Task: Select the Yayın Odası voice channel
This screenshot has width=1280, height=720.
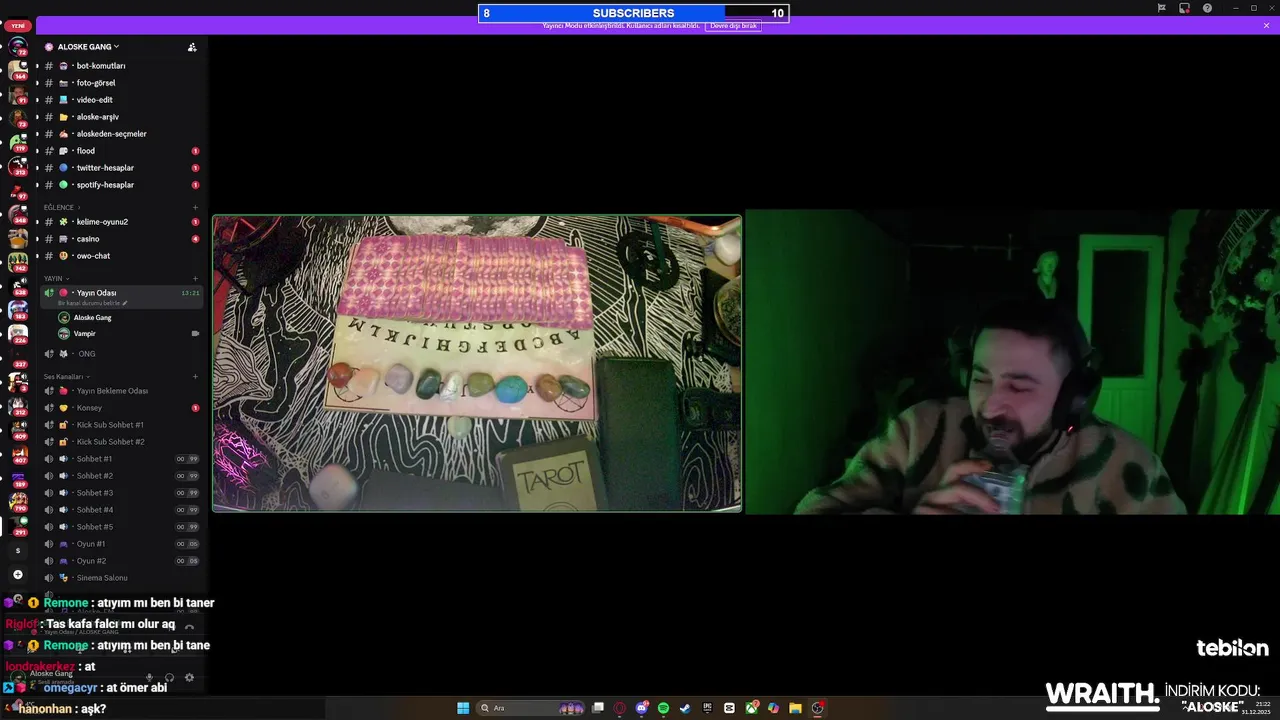Action: point(120,296)
